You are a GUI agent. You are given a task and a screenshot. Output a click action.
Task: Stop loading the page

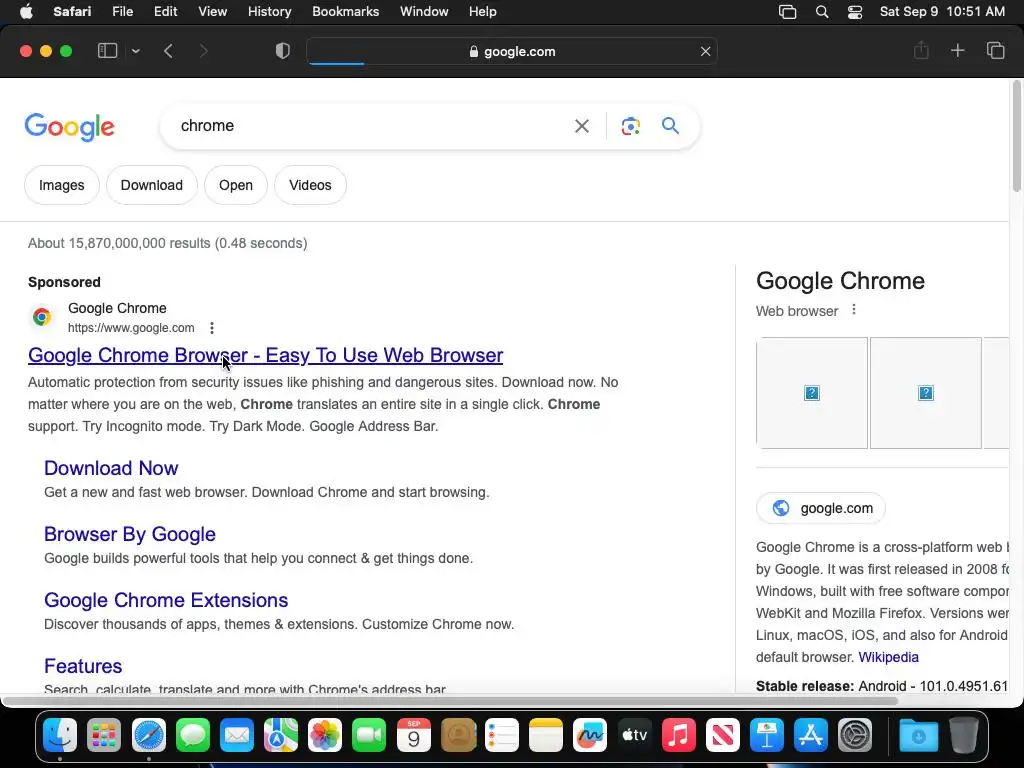click(705, 51)
